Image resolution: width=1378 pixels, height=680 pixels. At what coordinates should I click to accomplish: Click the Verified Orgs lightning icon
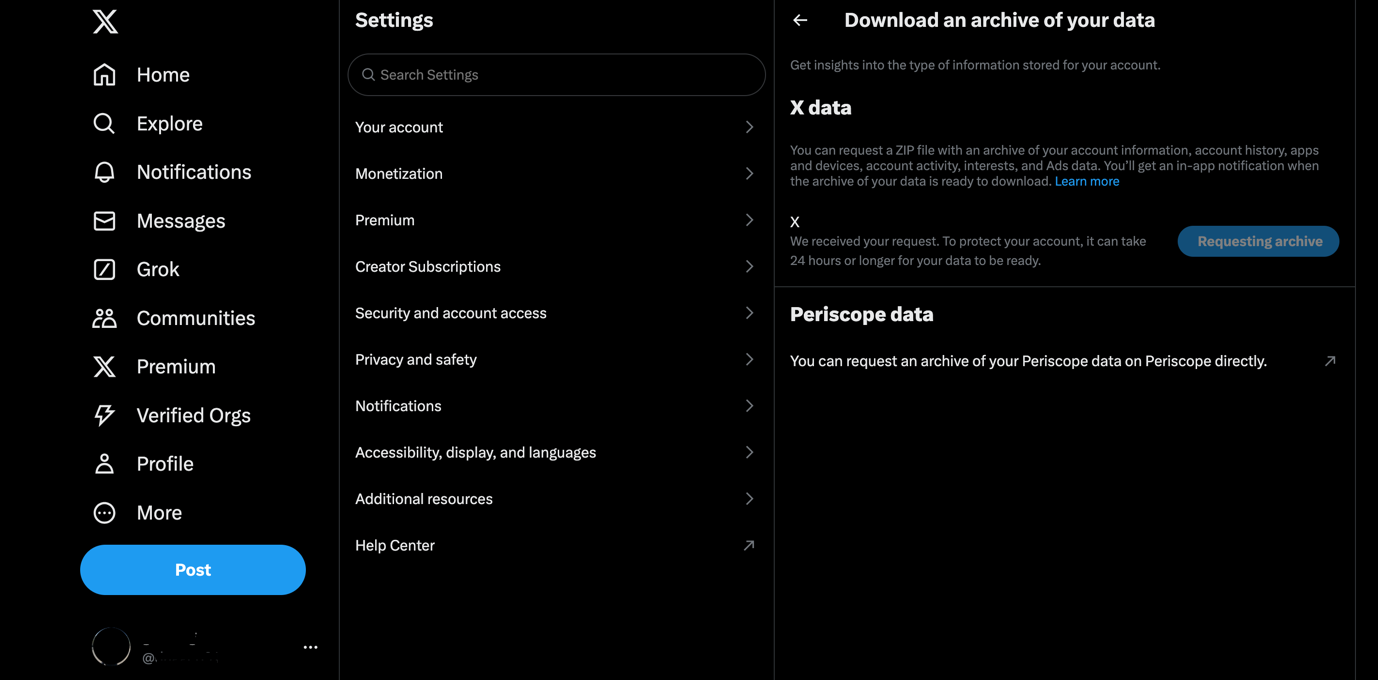(x=104, y=415)
